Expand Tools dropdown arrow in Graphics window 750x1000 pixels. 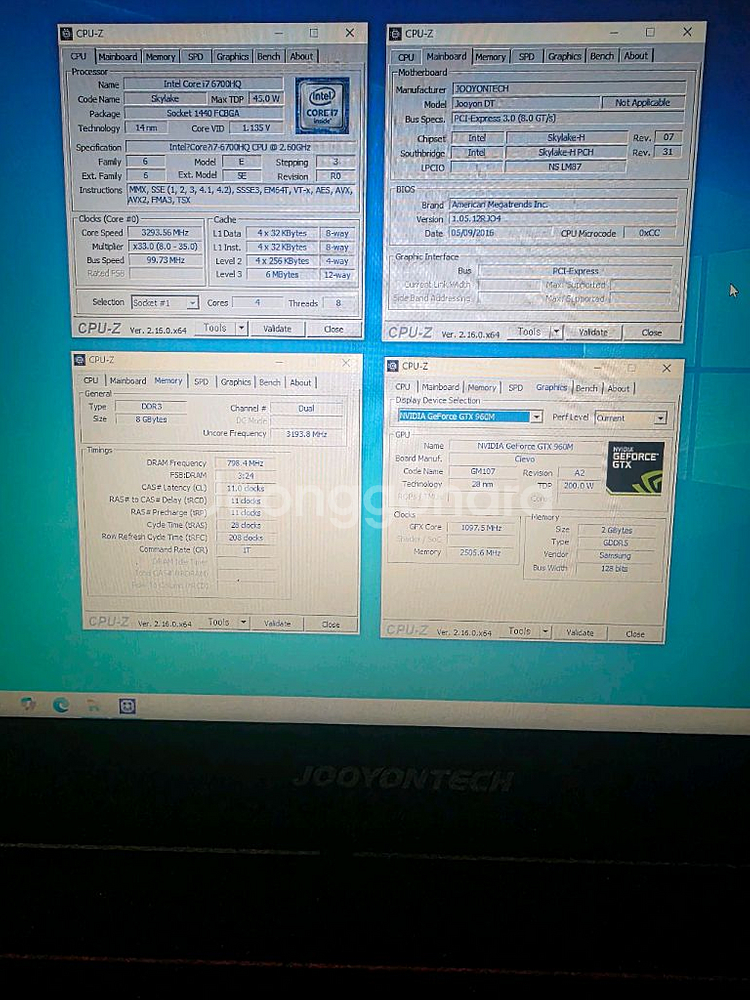click(545, 631)
